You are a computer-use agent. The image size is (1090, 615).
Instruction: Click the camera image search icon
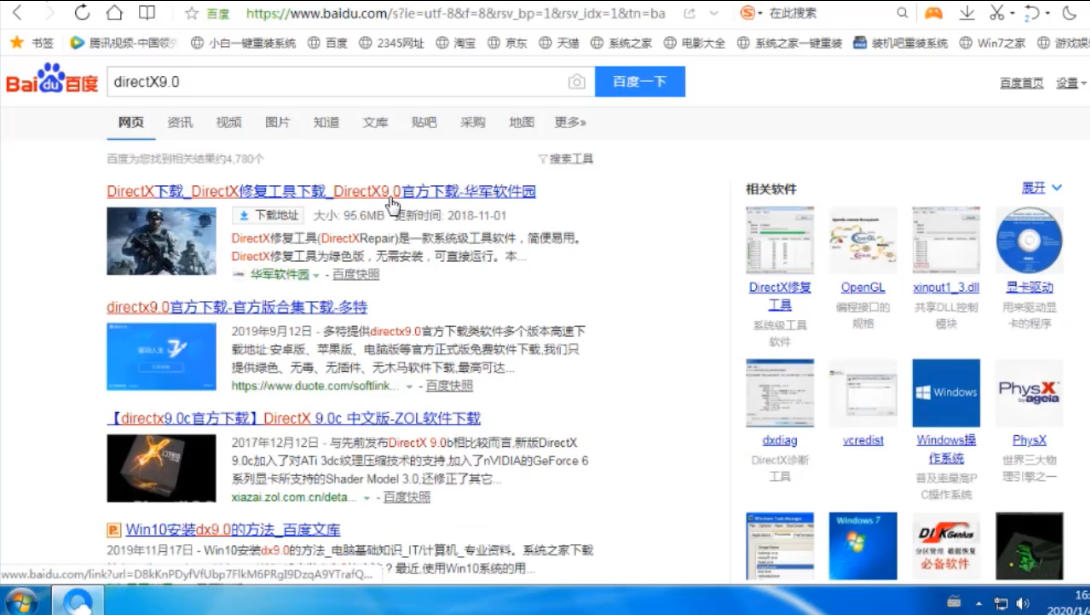(x=576, y=82)
